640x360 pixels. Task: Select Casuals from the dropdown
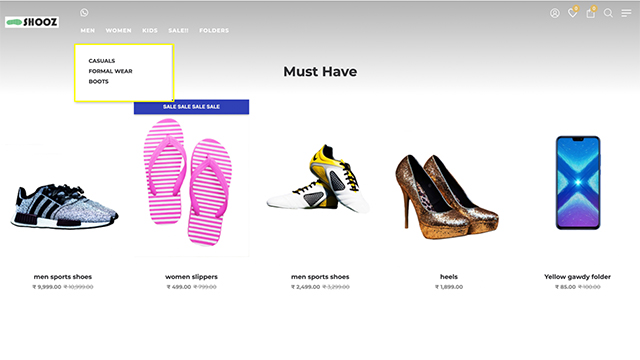coord(102,61)
